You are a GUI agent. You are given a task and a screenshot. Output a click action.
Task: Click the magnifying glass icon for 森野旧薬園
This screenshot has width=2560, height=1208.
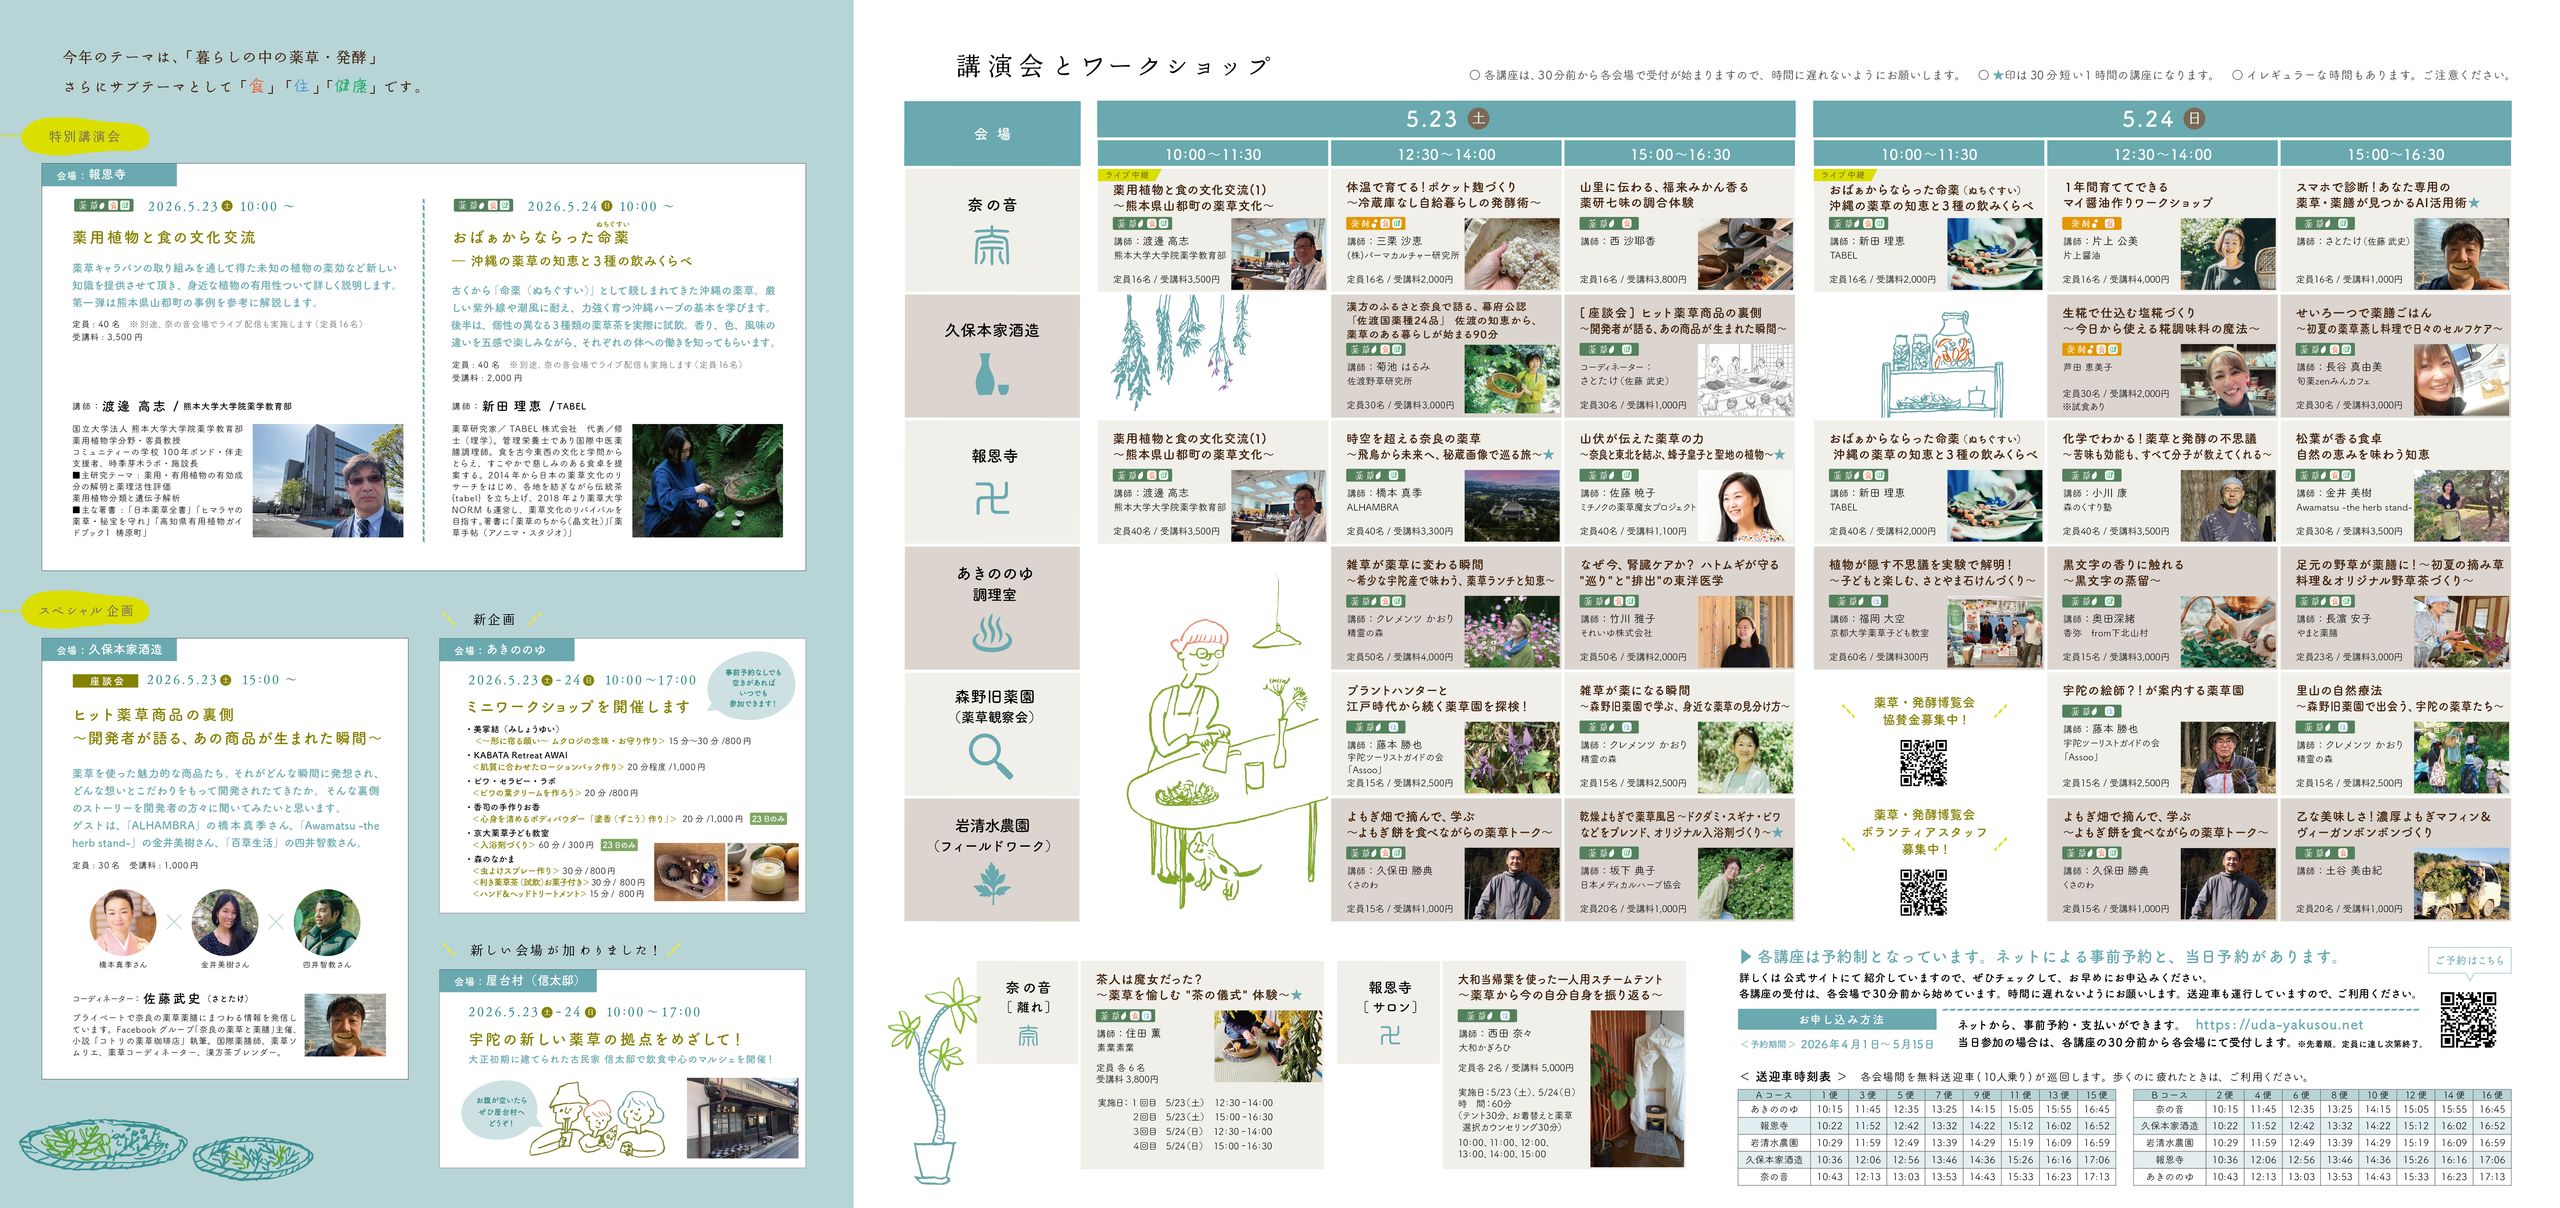pyautogui.click(x=990, y=756)
